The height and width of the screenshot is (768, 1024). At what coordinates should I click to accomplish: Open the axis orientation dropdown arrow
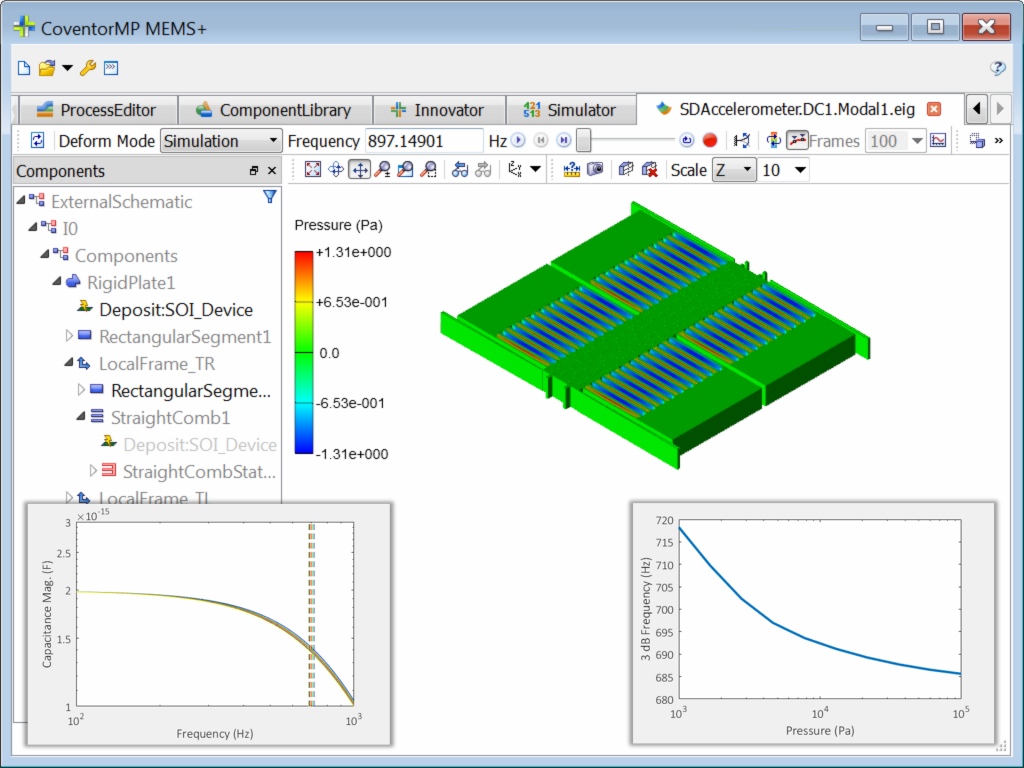pos(536,170)
